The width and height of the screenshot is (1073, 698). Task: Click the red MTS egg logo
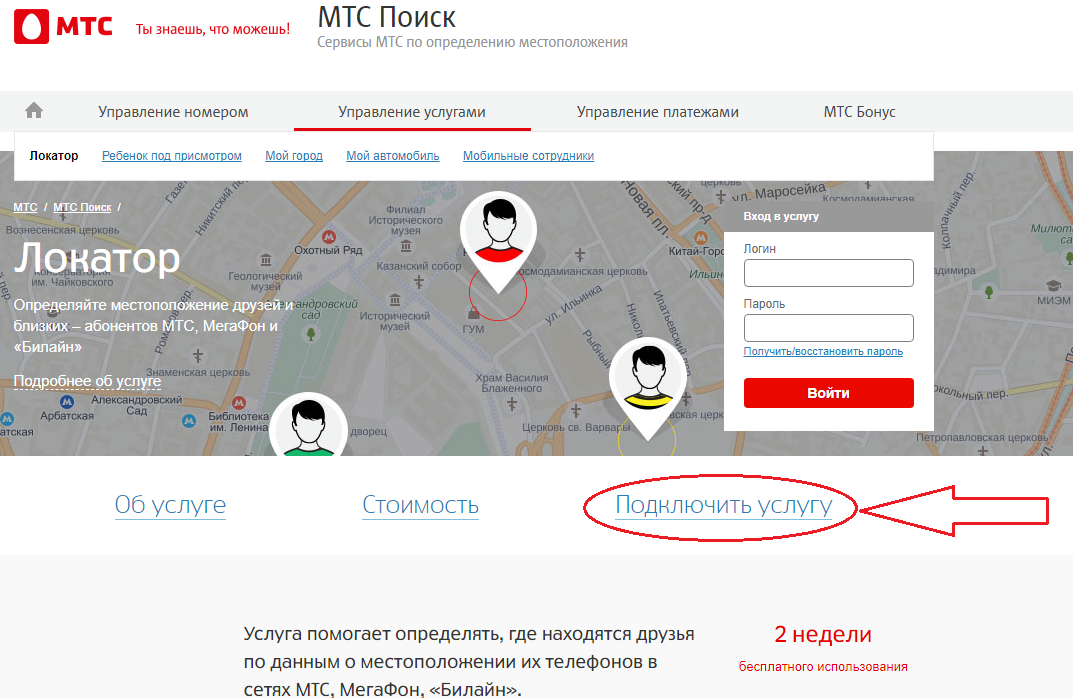coord(31,27)
